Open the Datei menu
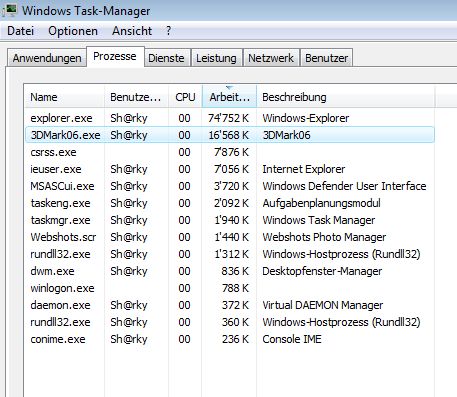Image resolution: width=457 pixels, height=397 pixels. tap(21, 31)
